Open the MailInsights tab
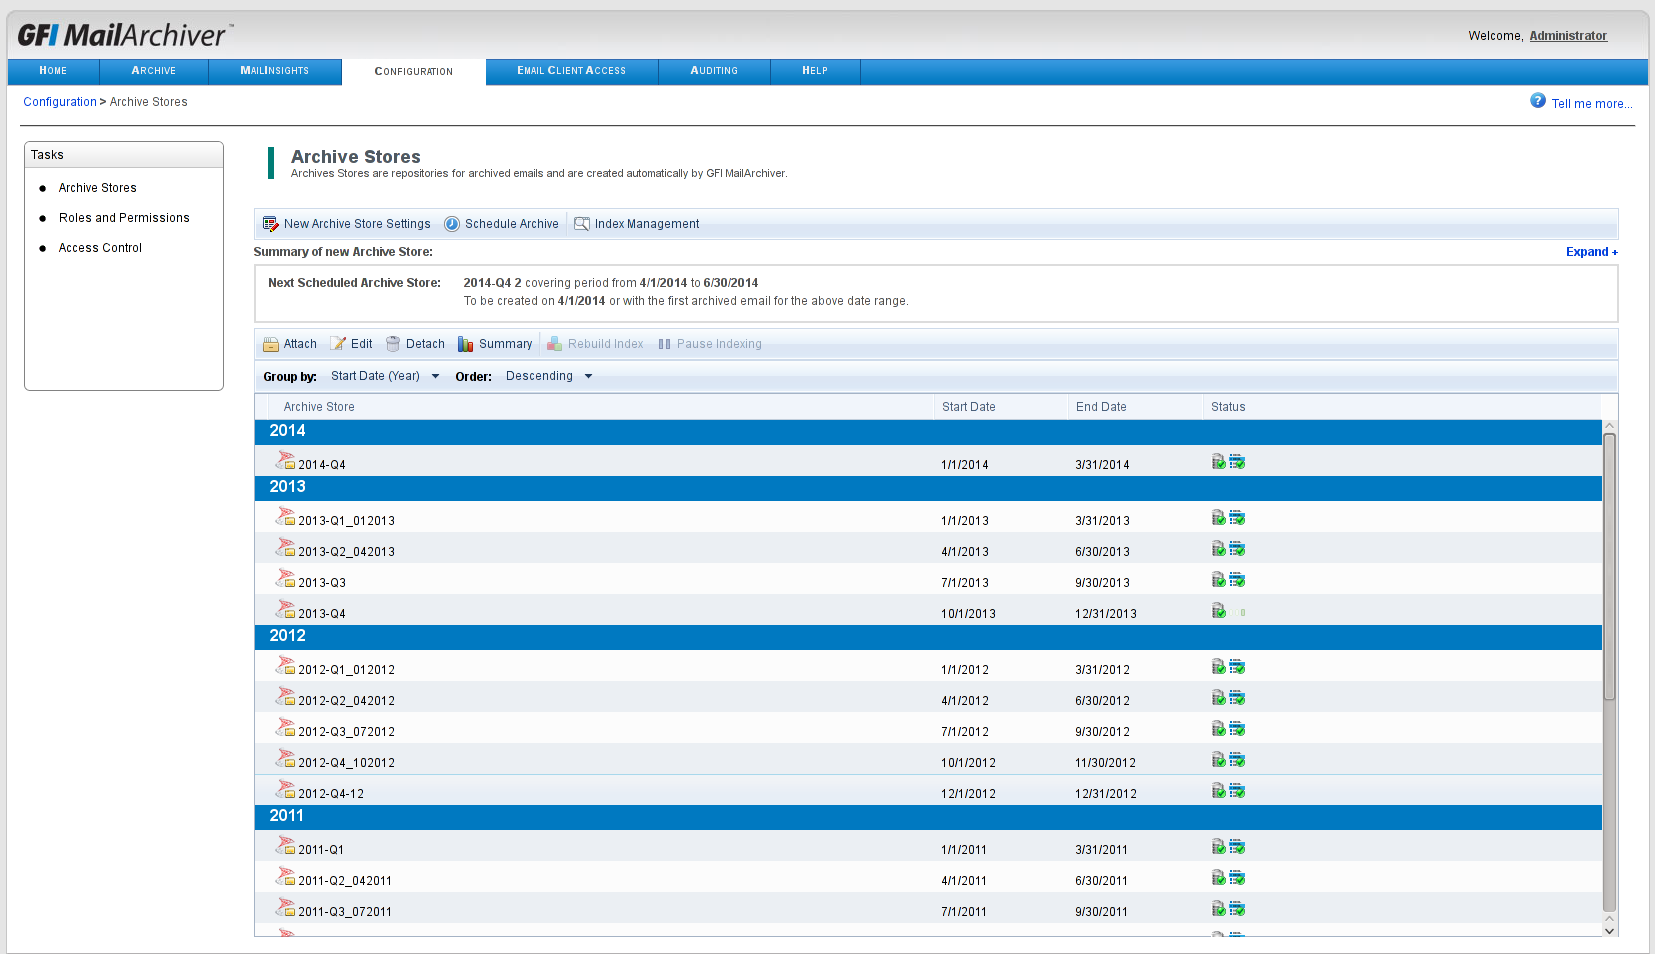The height and width of the screenshot is (954, 1655). 275,71
